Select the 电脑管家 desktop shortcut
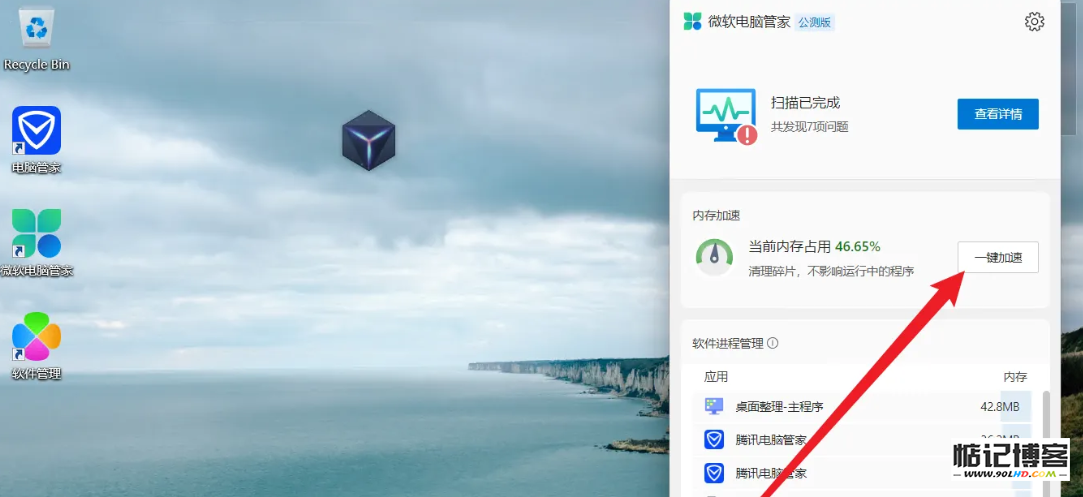1083x497 pixels. tap(37, 140)
